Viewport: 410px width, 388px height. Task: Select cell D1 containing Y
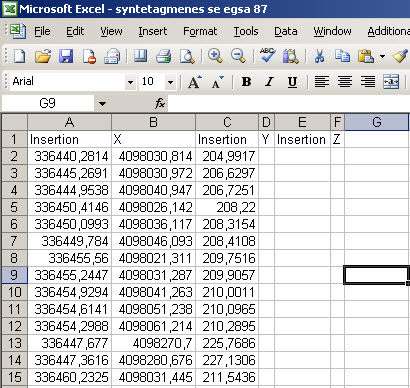266,139
